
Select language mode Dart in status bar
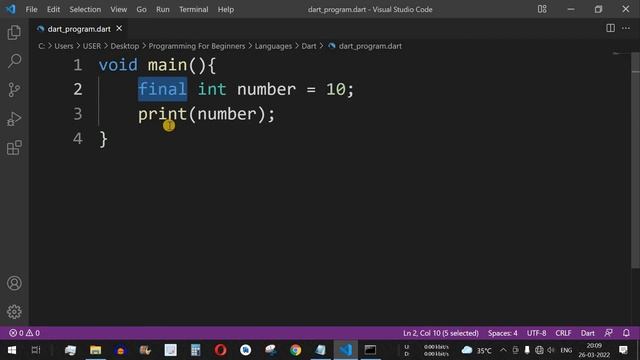[588, 333]
